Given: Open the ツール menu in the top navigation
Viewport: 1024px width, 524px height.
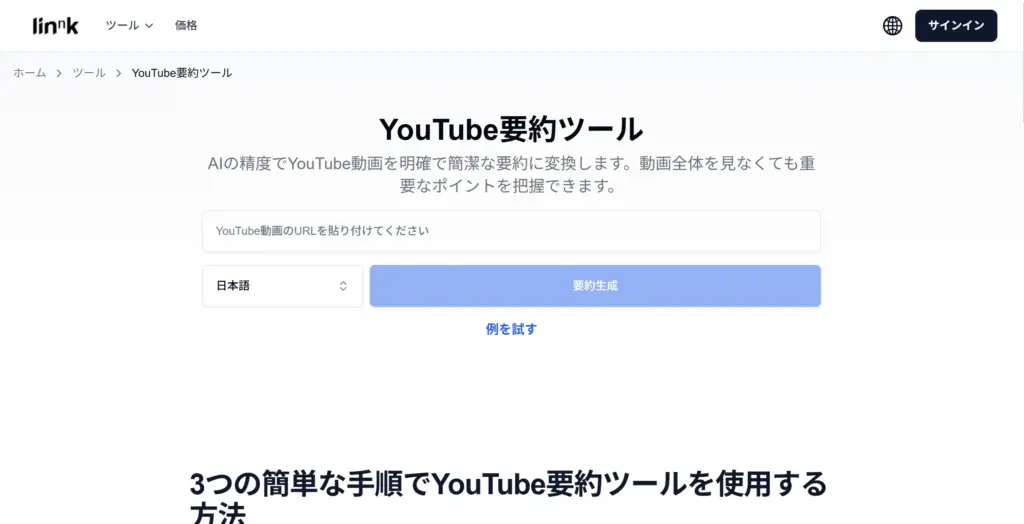Looking at the screenshot, I should point(129,25).
